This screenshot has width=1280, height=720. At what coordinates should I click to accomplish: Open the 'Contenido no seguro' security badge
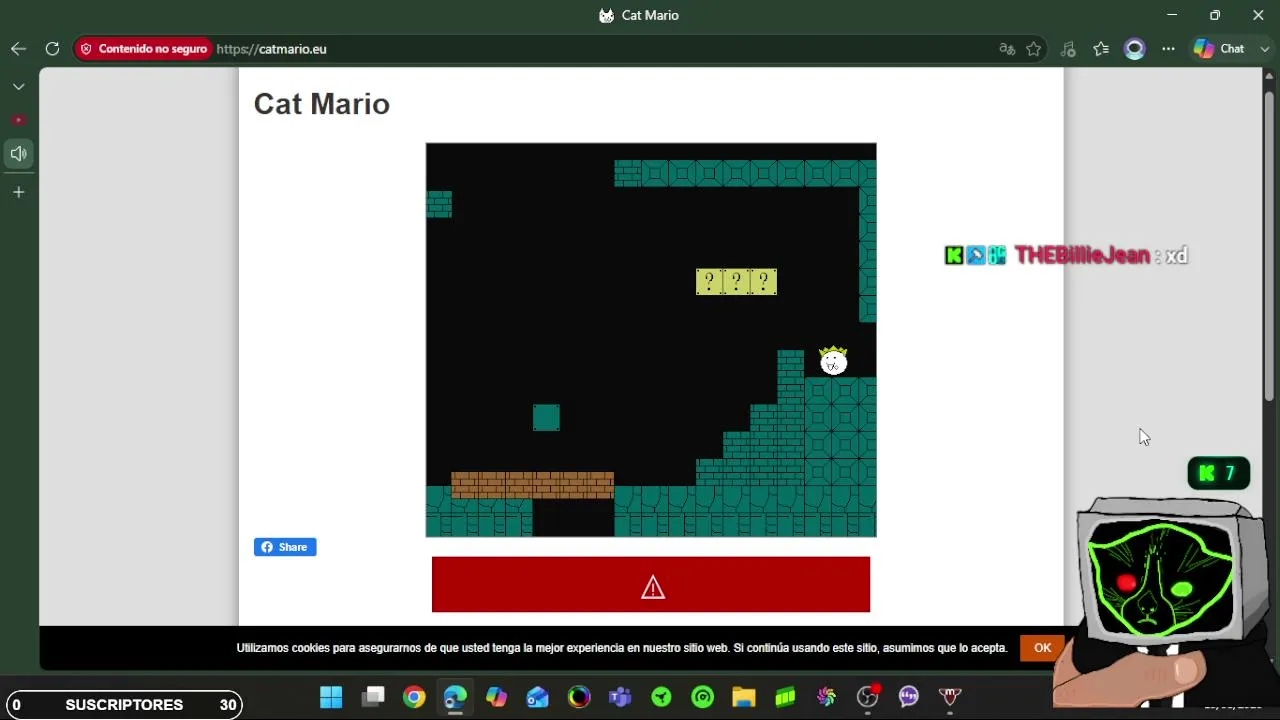pyautogui.click(x=143, y=49)
